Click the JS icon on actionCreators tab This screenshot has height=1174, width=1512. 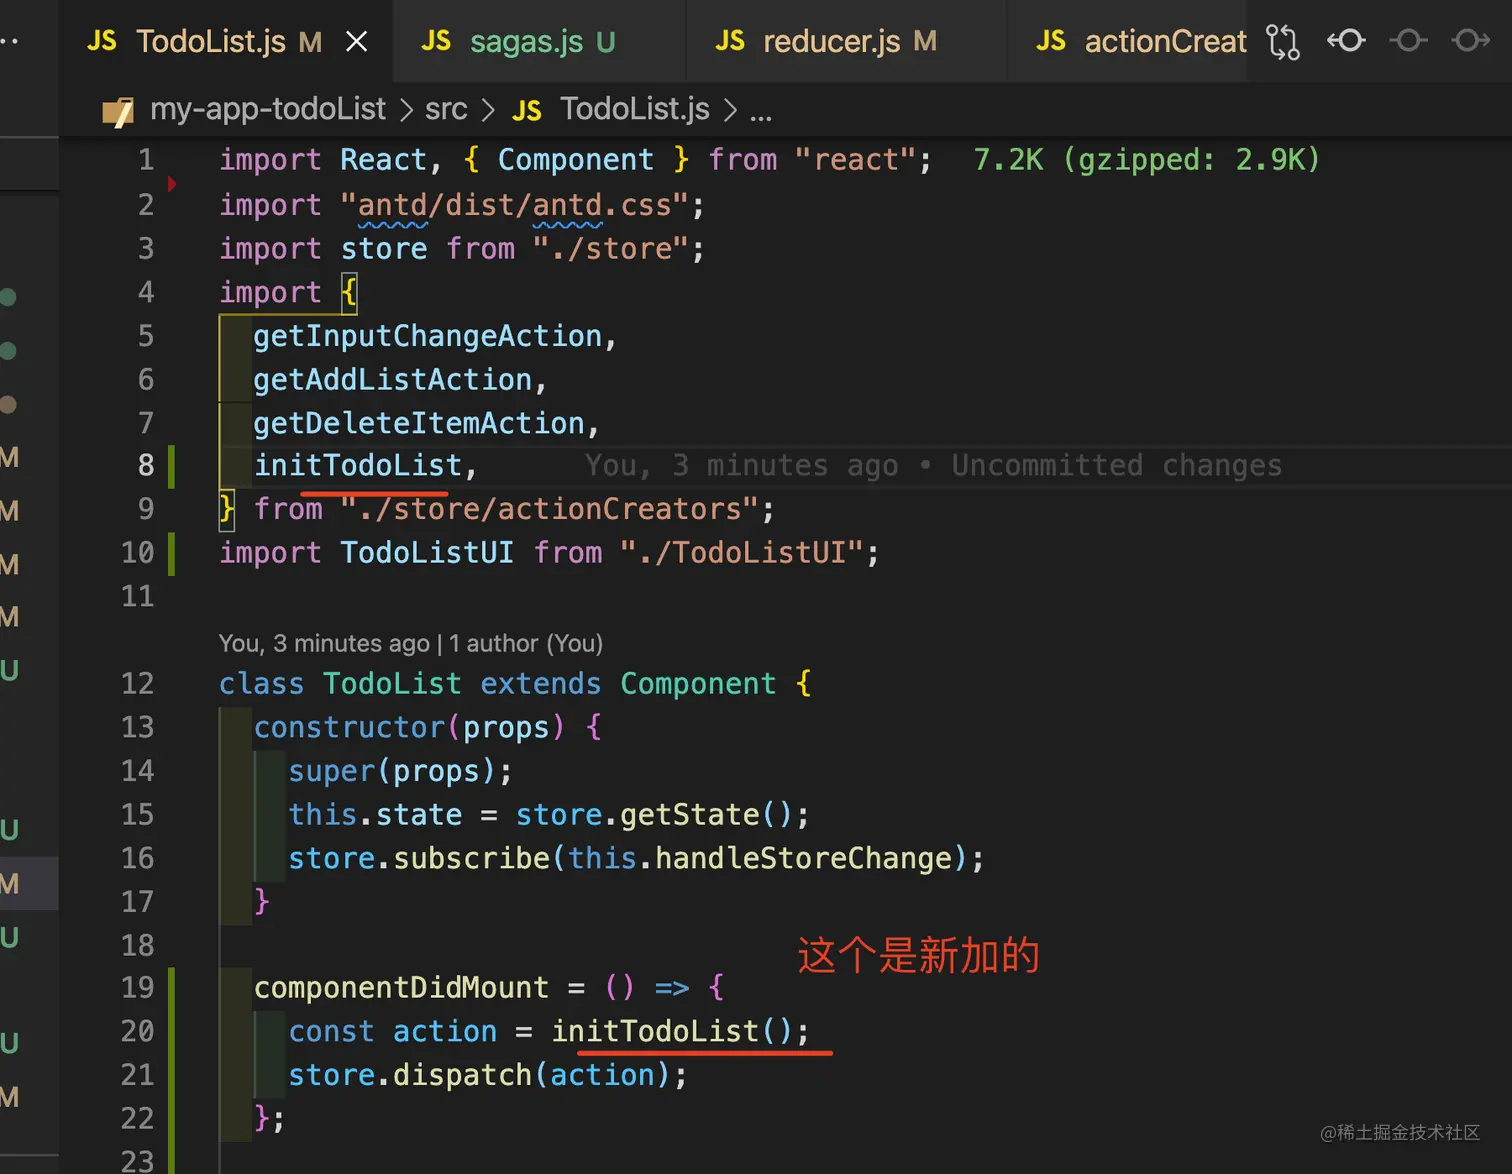click(1051, 41)
